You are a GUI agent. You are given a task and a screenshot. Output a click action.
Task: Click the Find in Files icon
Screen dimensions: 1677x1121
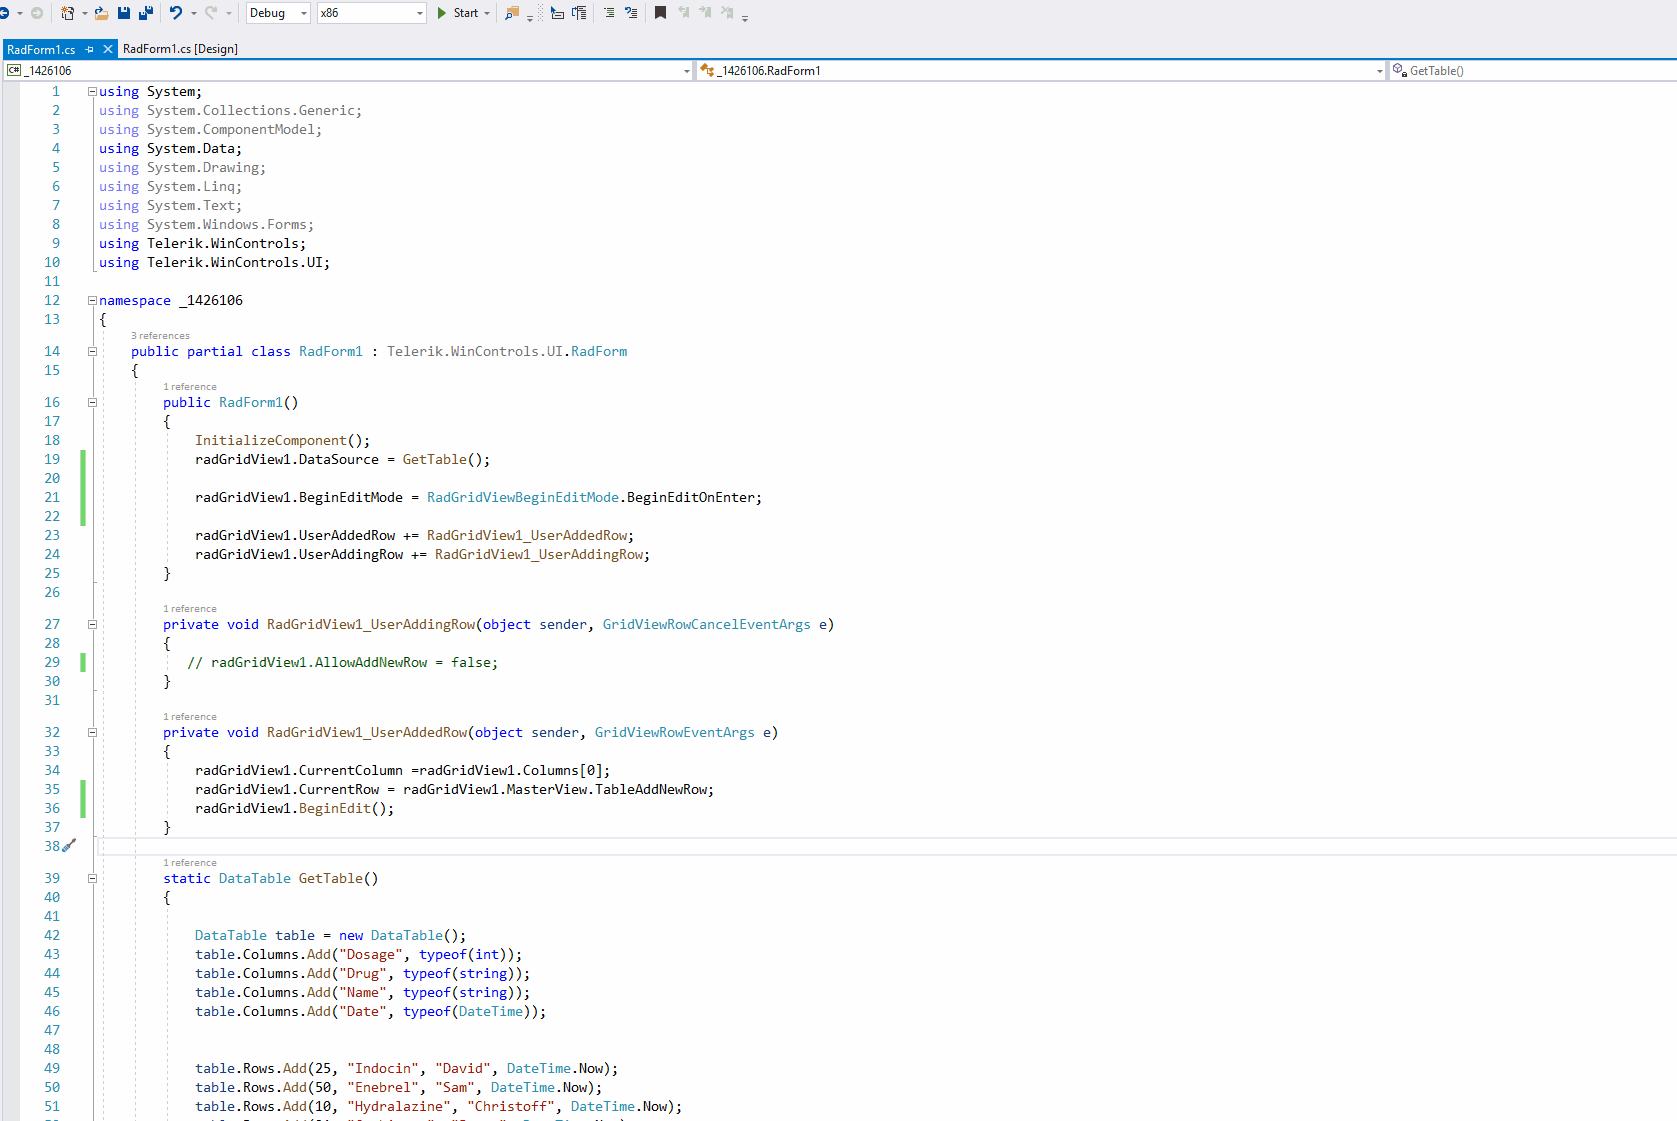click(512, 13)
